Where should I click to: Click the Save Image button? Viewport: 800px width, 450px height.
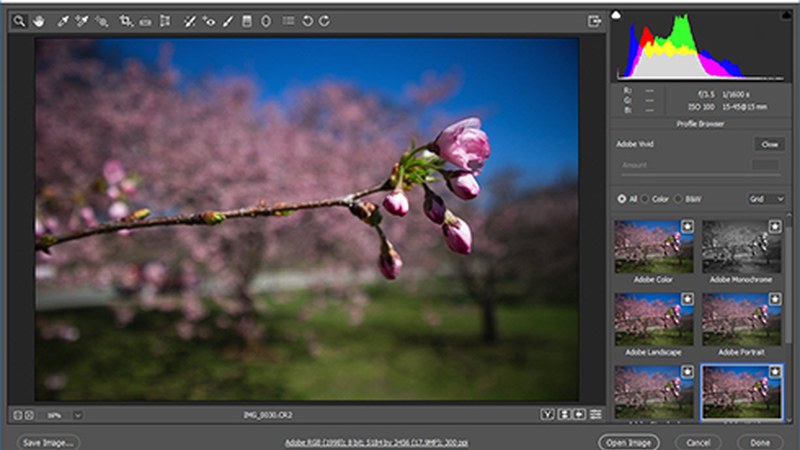click(48, 441)
